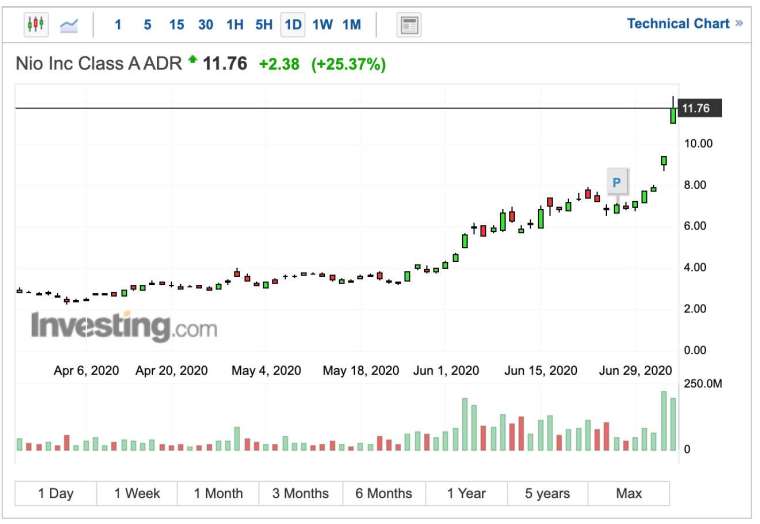Show the 1 Day range

tap(56, 493)
